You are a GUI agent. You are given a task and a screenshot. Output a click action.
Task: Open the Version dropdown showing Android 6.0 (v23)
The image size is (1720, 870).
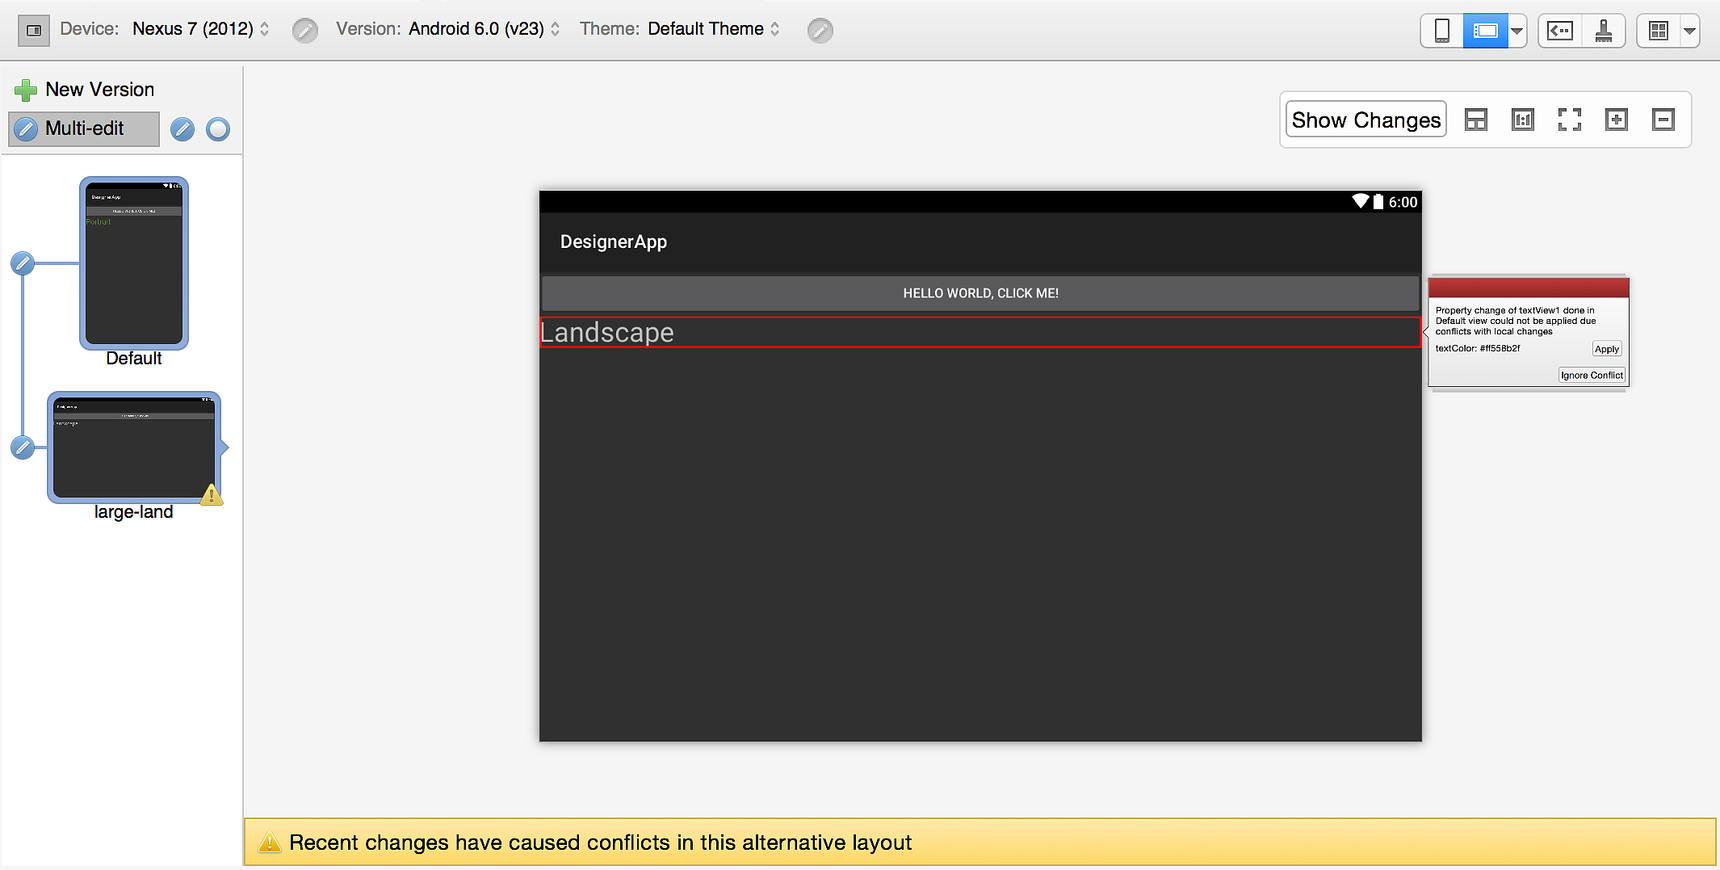[x=484, y=29]
